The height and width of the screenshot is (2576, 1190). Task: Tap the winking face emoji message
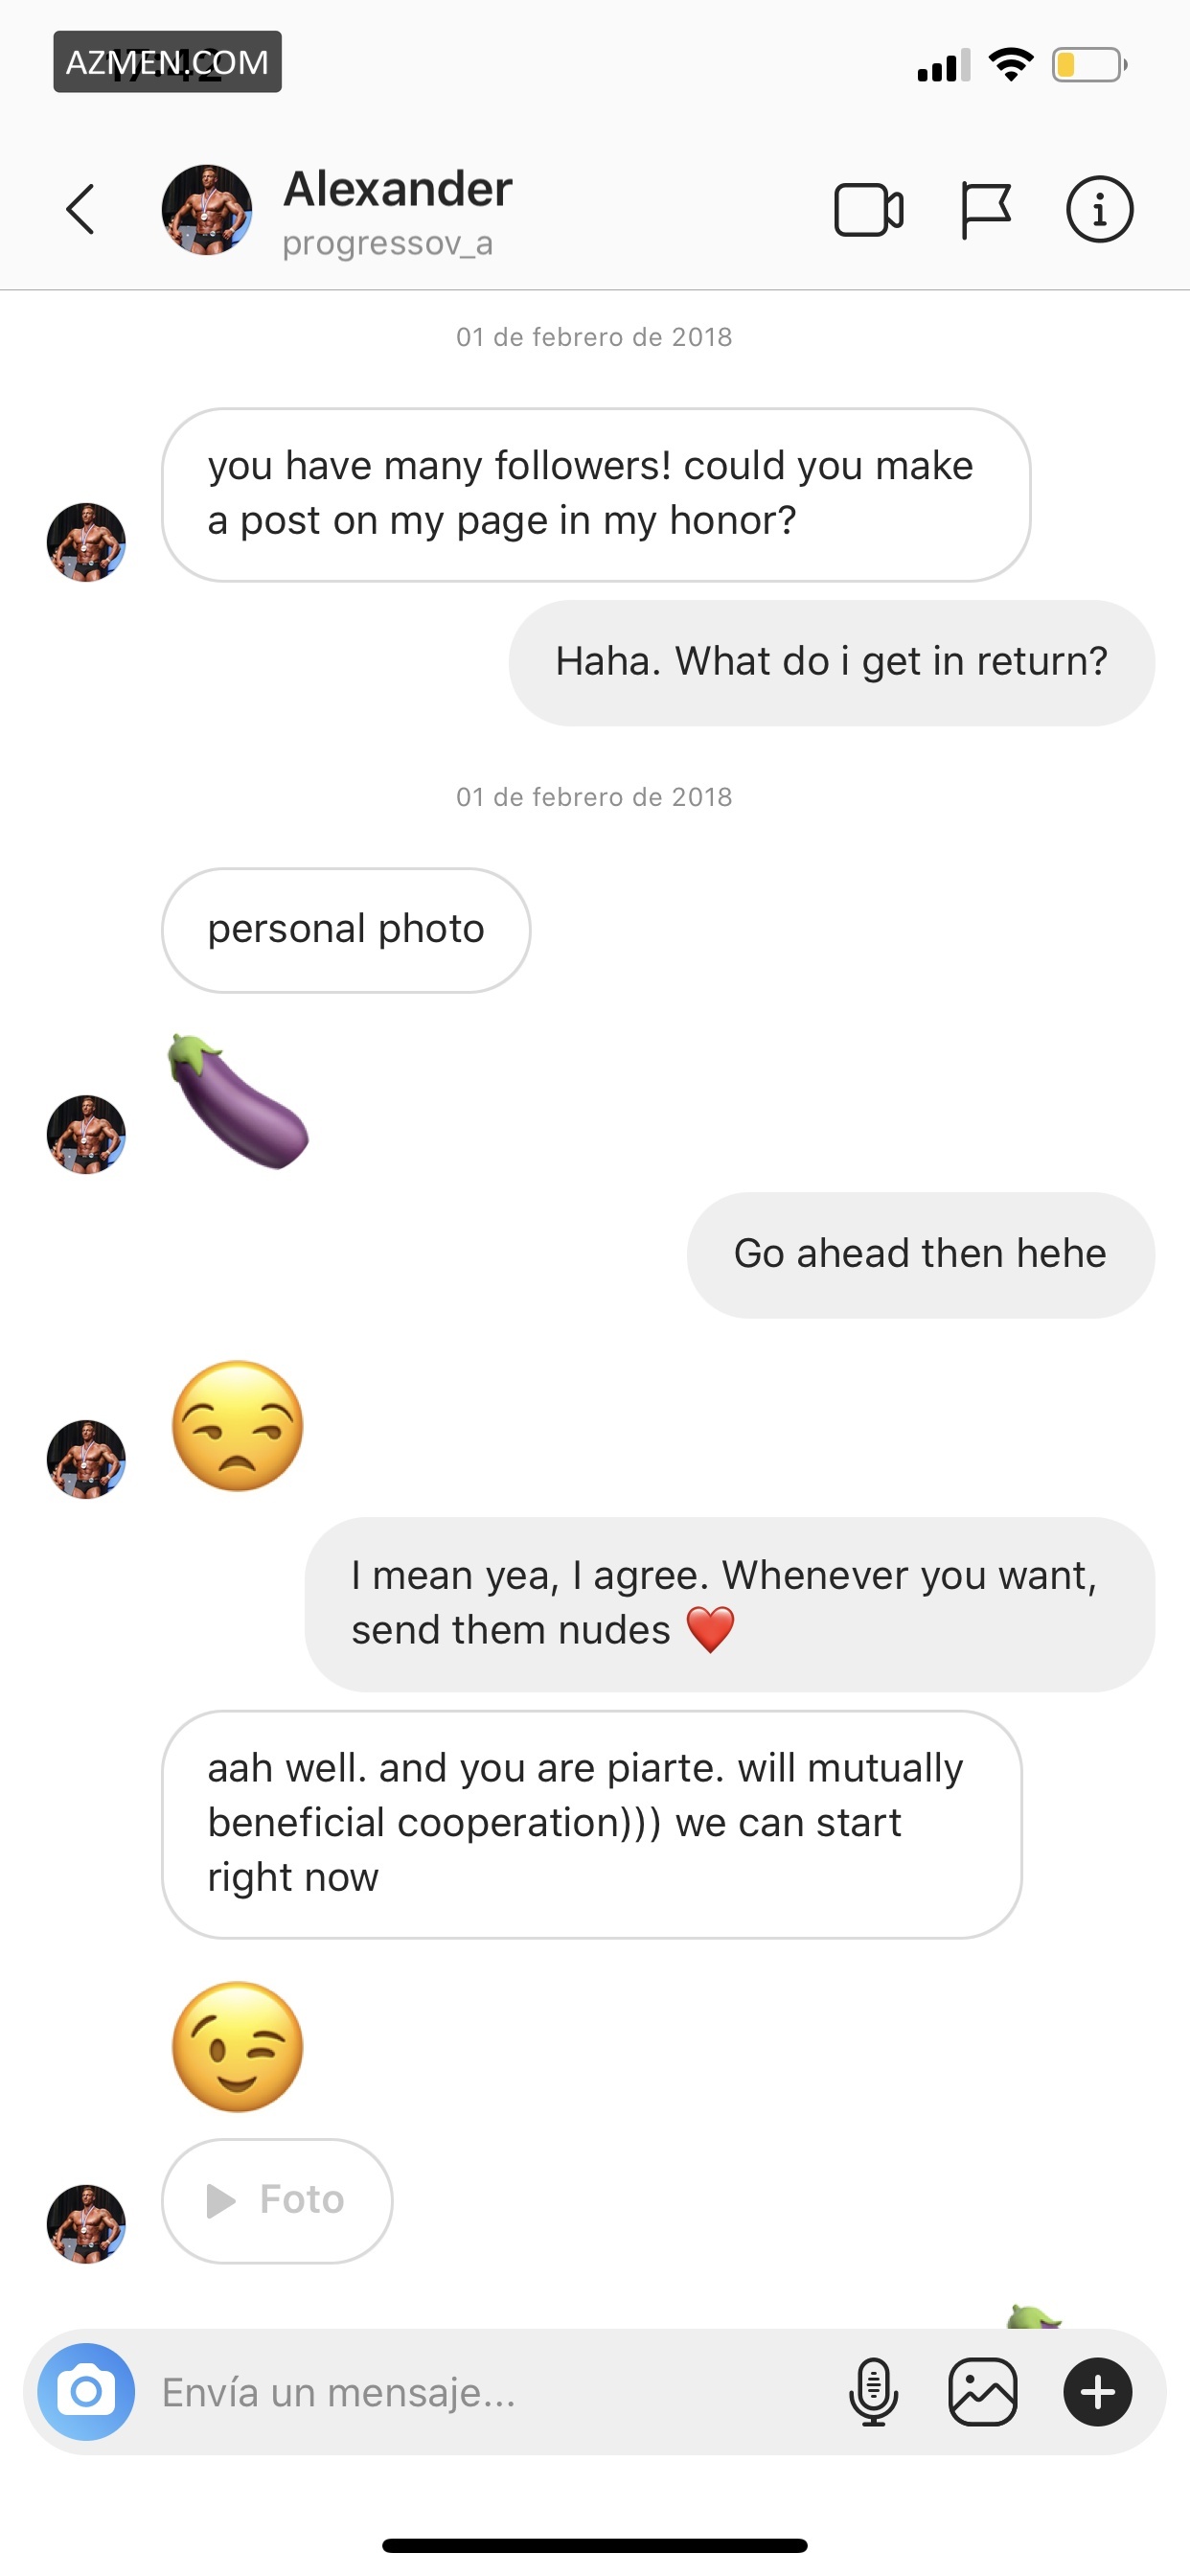238,2046
